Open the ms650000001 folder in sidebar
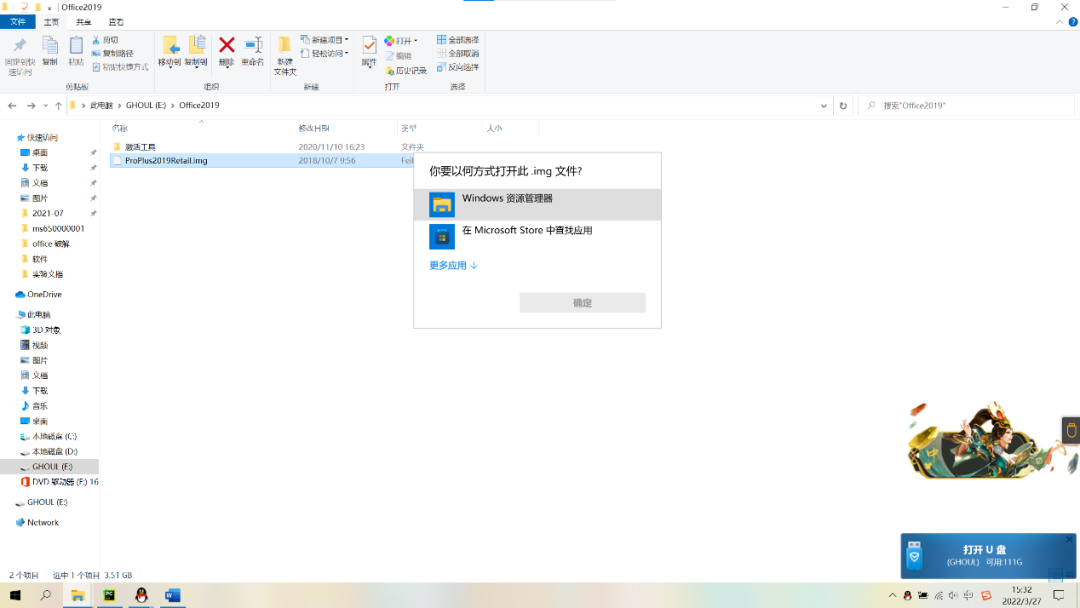 point(58,229)
